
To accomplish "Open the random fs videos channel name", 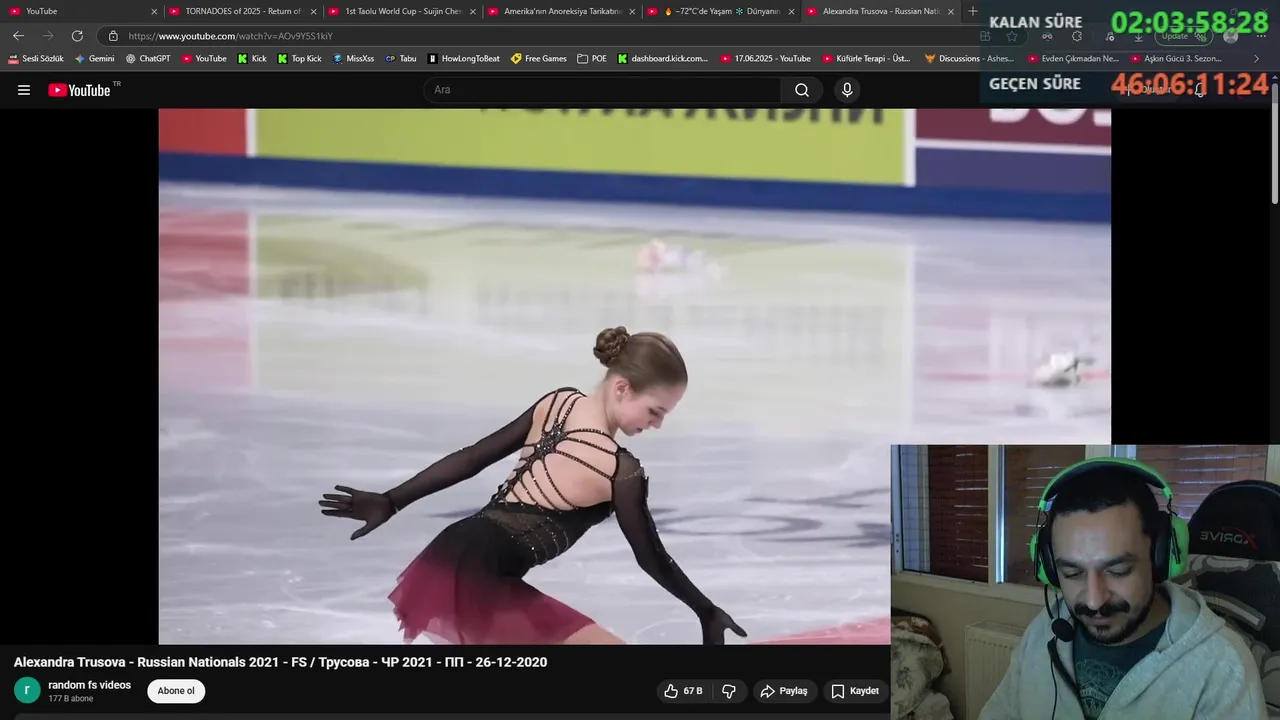I will (x=90, y=685).
